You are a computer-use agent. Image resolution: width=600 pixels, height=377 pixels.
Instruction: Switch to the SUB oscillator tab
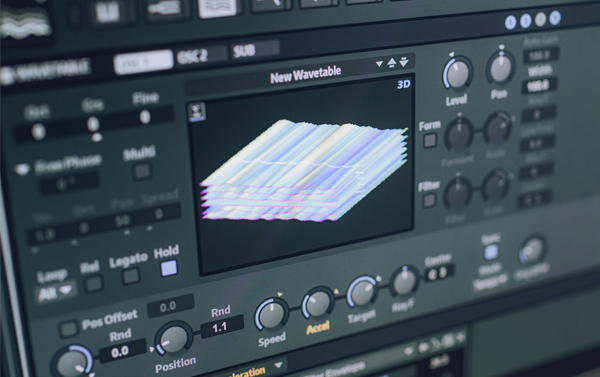[255, 50]
